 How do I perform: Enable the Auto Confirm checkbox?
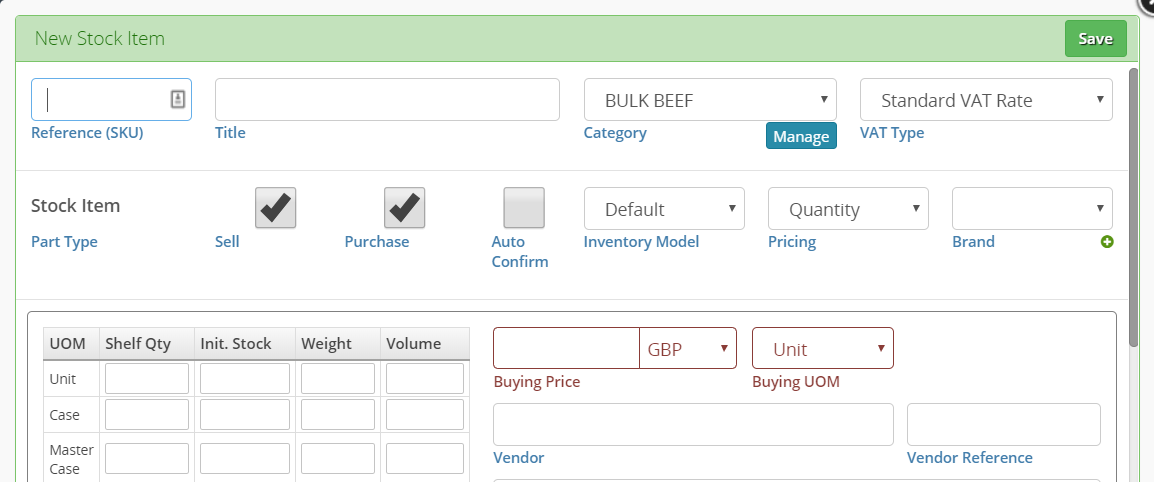pyautogui.click(x=524, y=208)
